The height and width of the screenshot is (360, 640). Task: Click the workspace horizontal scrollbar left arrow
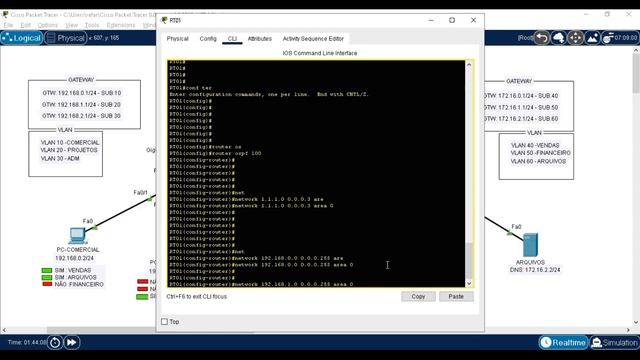(4, 330)
